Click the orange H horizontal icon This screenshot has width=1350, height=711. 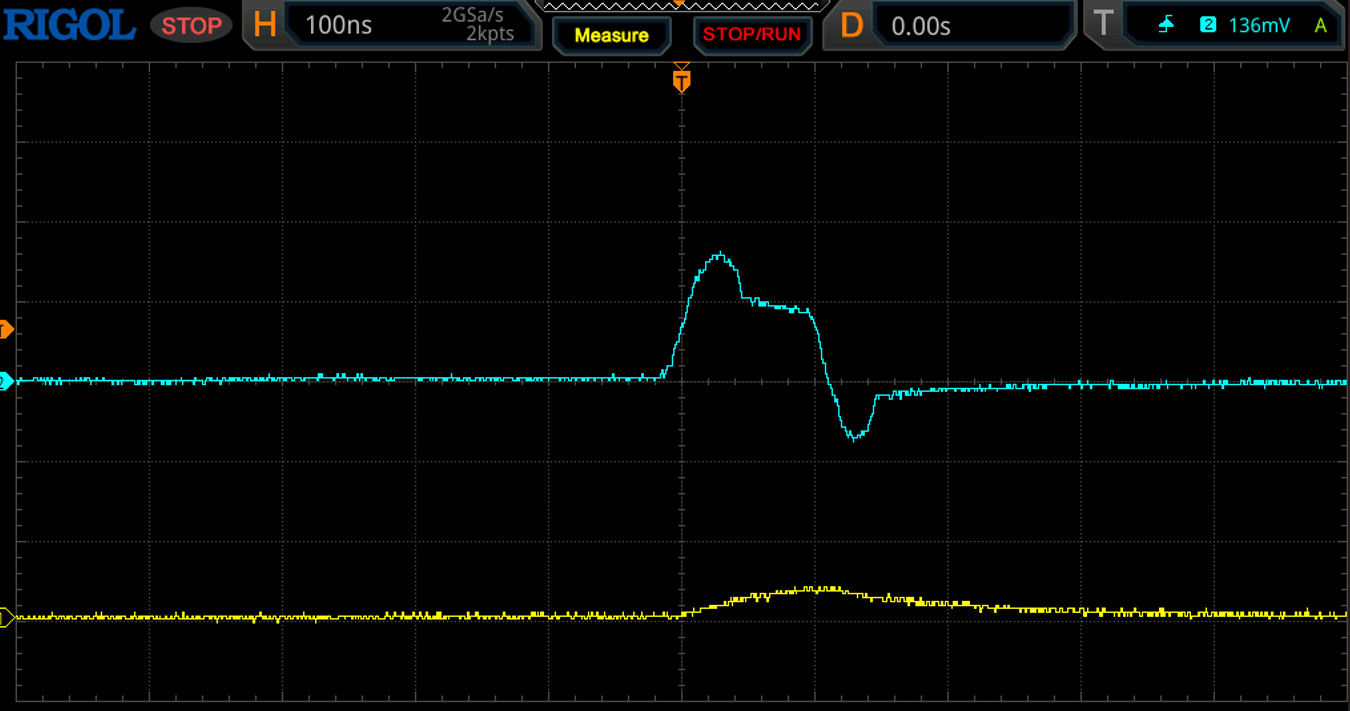[x=264, y=25]
